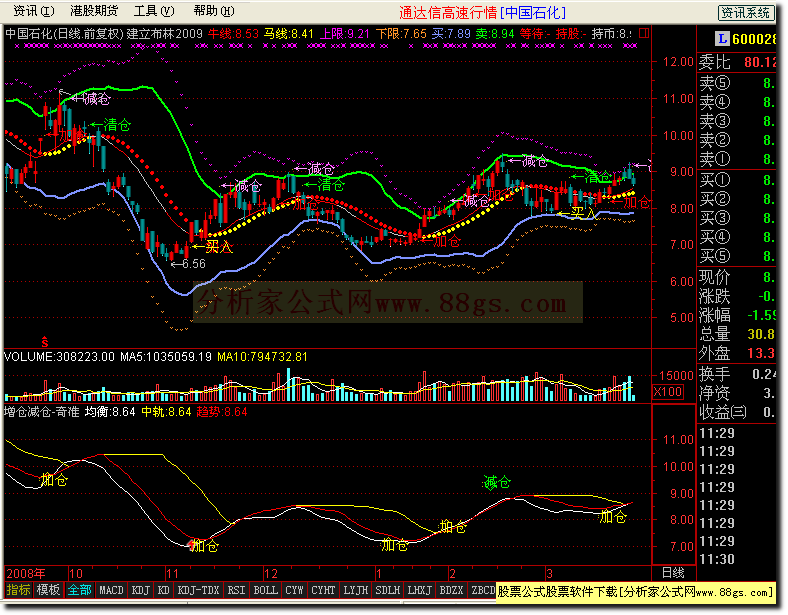
Task: Click the 马线:8.41 value
Action: pos(288,34)
